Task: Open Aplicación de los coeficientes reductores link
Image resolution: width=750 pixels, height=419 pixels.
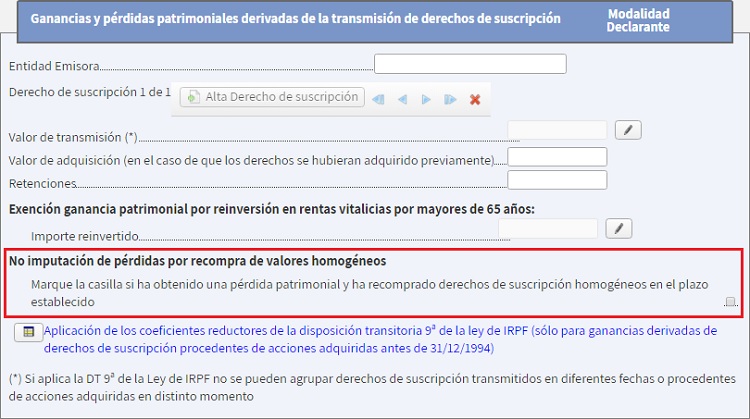Action: [380, 339]
